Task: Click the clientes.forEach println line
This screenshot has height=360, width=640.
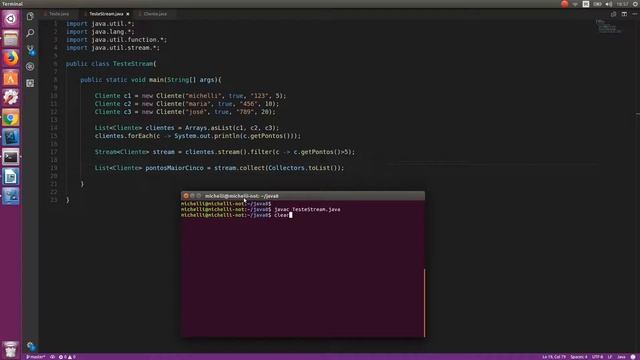Action: pyautogui.click(x=198, y=136)
